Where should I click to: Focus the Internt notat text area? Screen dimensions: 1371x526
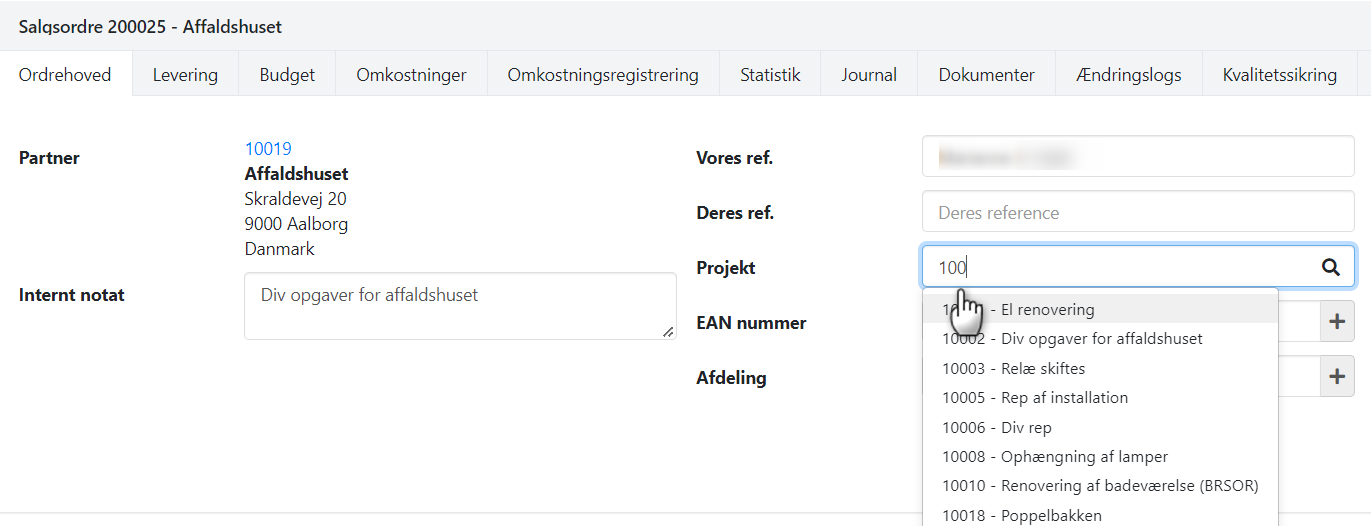coord(460,306)
